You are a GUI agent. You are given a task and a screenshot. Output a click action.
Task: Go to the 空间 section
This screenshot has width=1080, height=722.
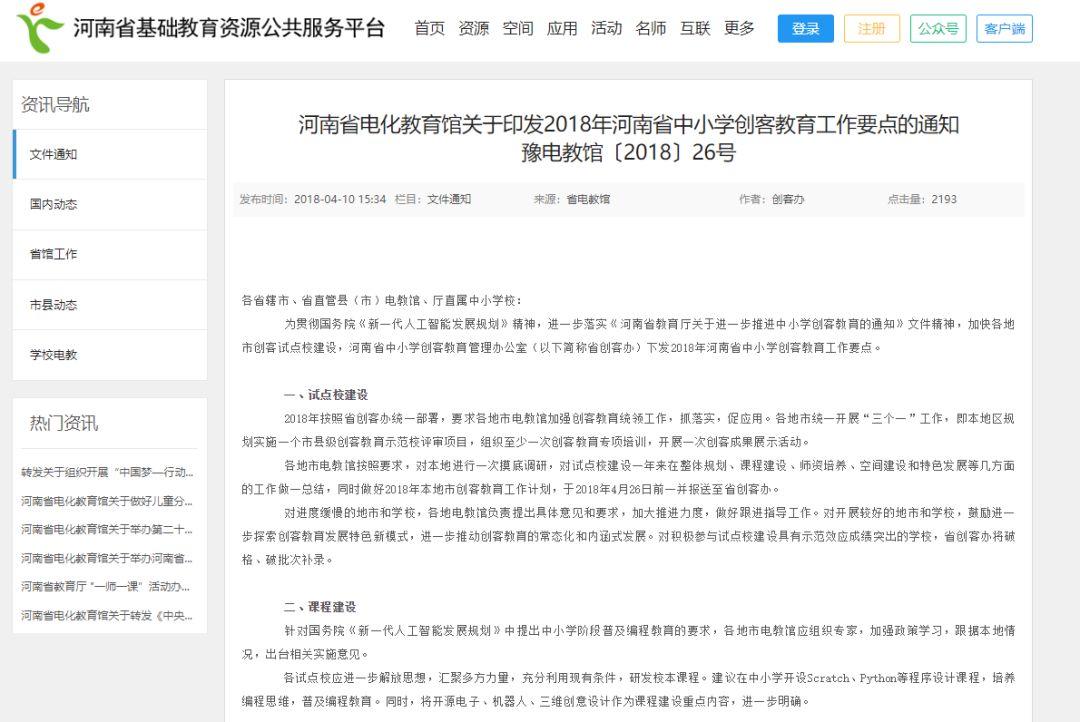[x=518, y=28]
